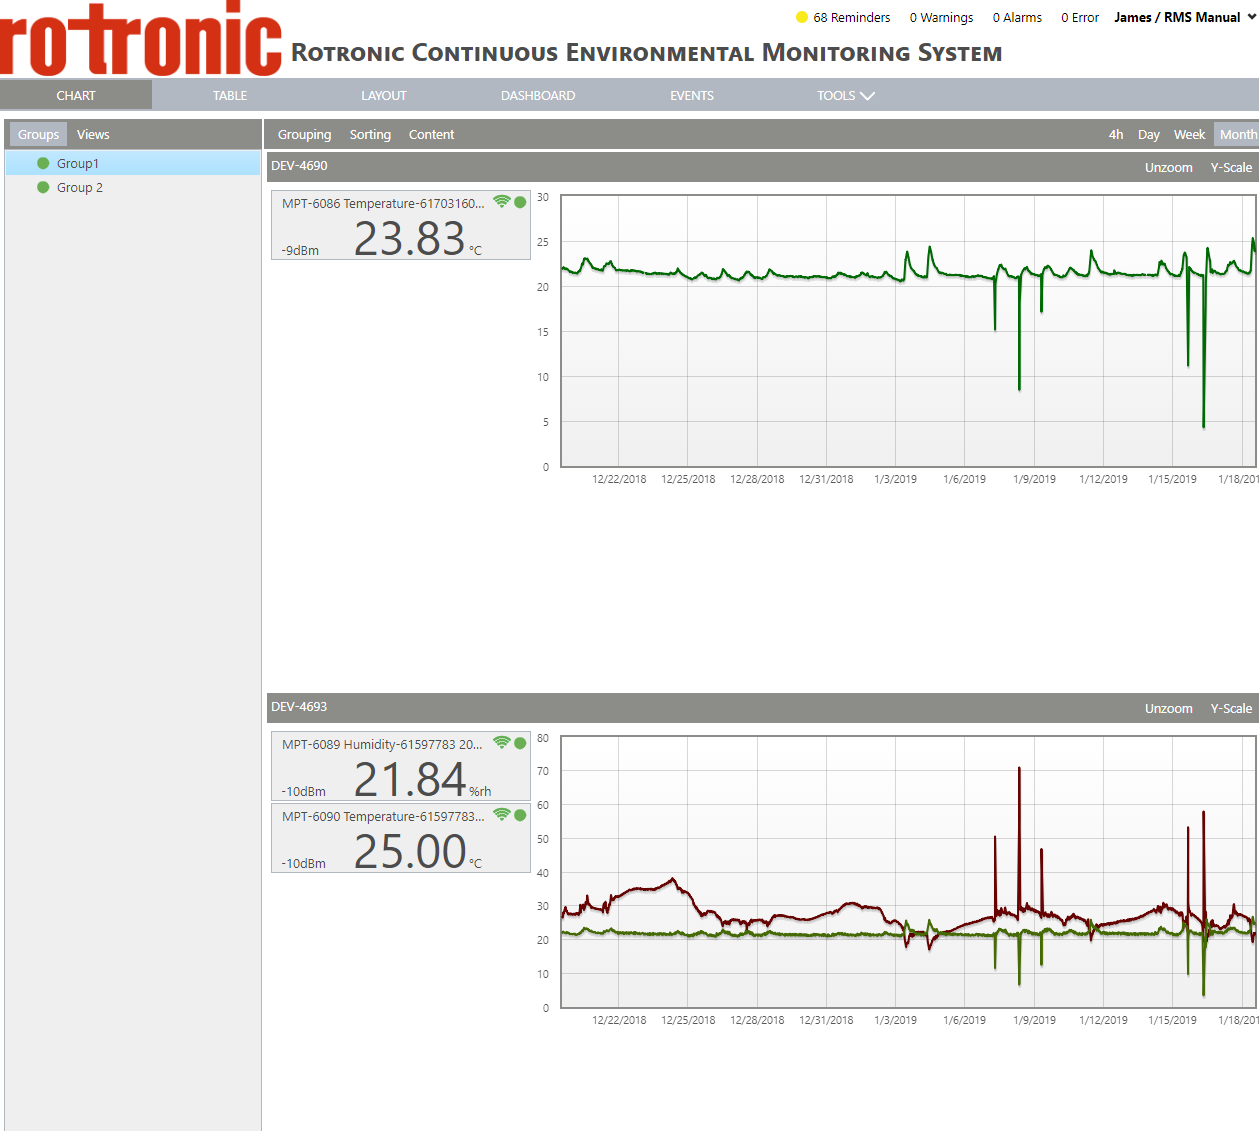This screenshot has height=1131, width=1259.
Task: Select the MPT-6090 Temperature sensor card
Action: click(x=401, y=838)
